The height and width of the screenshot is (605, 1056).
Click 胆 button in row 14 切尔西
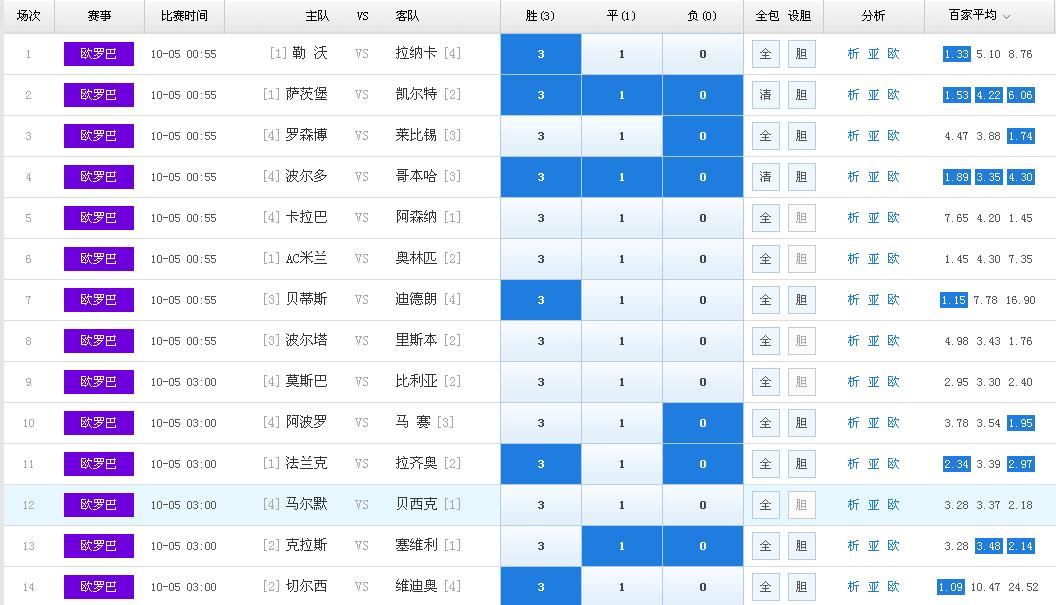[x=801, y=587]
